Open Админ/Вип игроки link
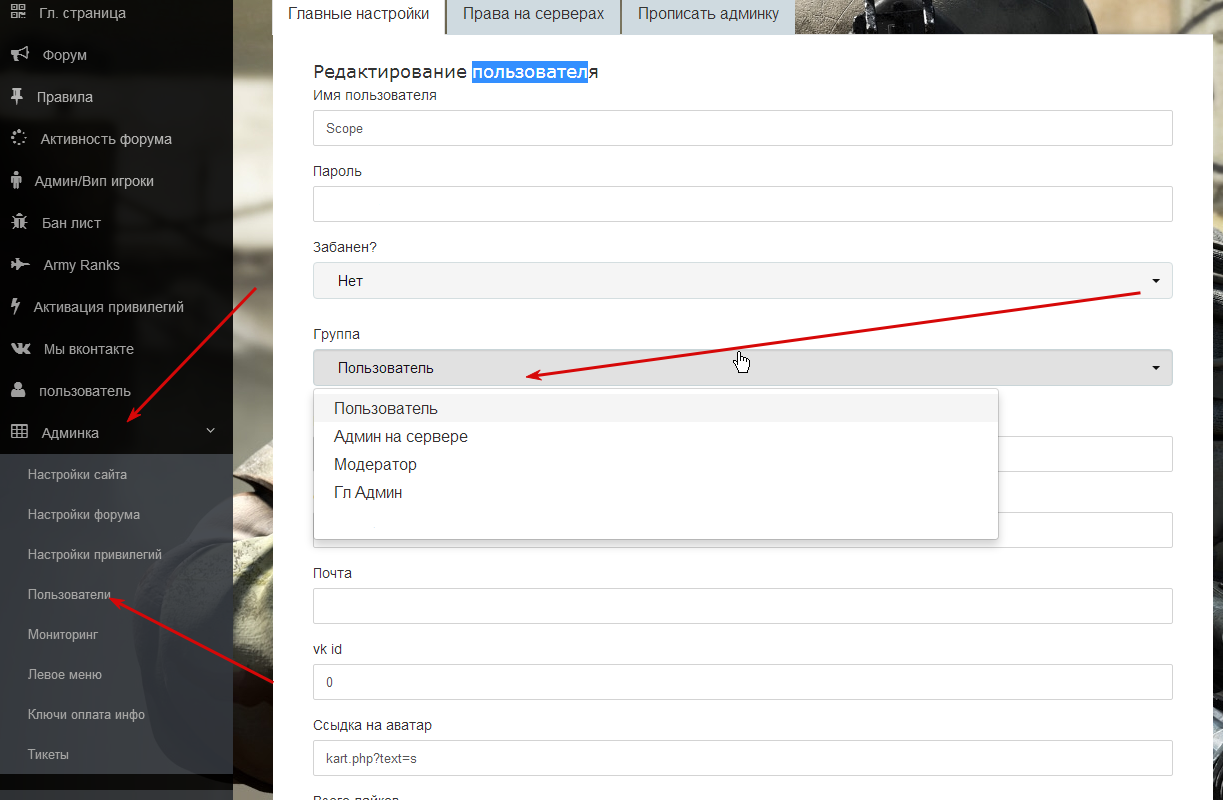Screen dimensions: 1223x800 coord(94,181)
